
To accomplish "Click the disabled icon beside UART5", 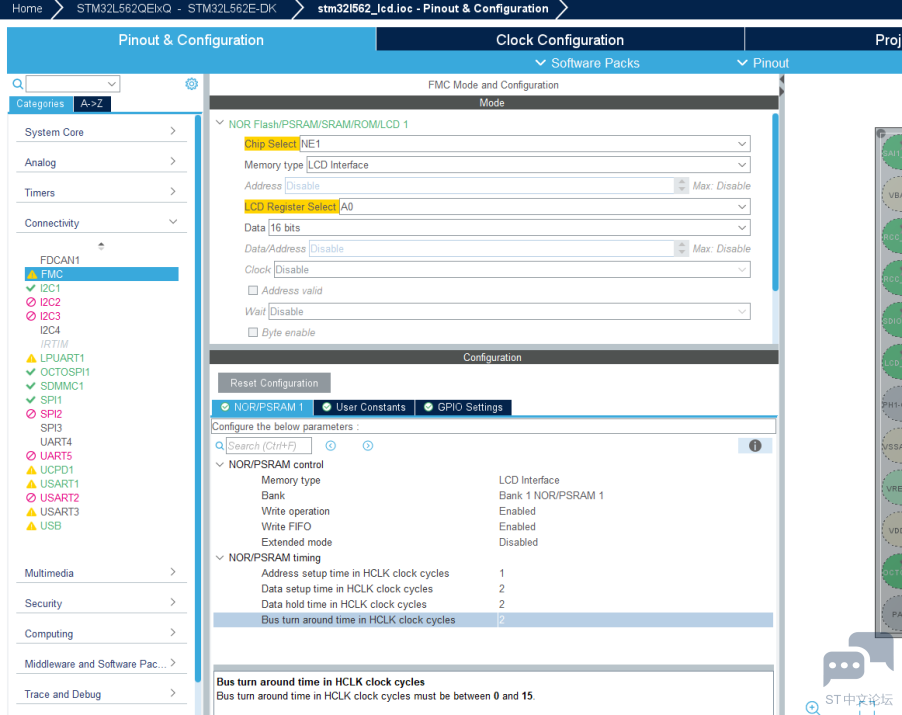I will tap(31, 456).
